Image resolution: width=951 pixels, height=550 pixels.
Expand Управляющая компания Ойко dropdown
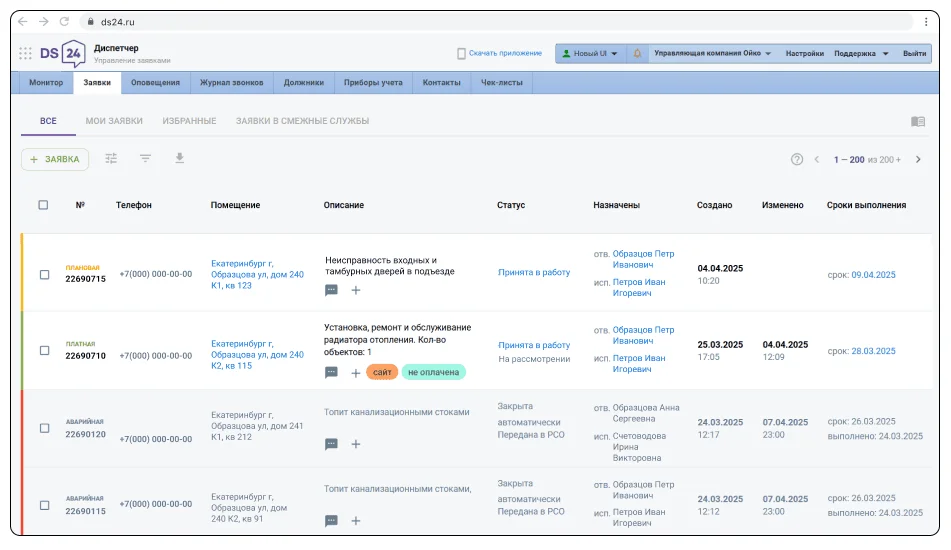(x=712, y=53)
